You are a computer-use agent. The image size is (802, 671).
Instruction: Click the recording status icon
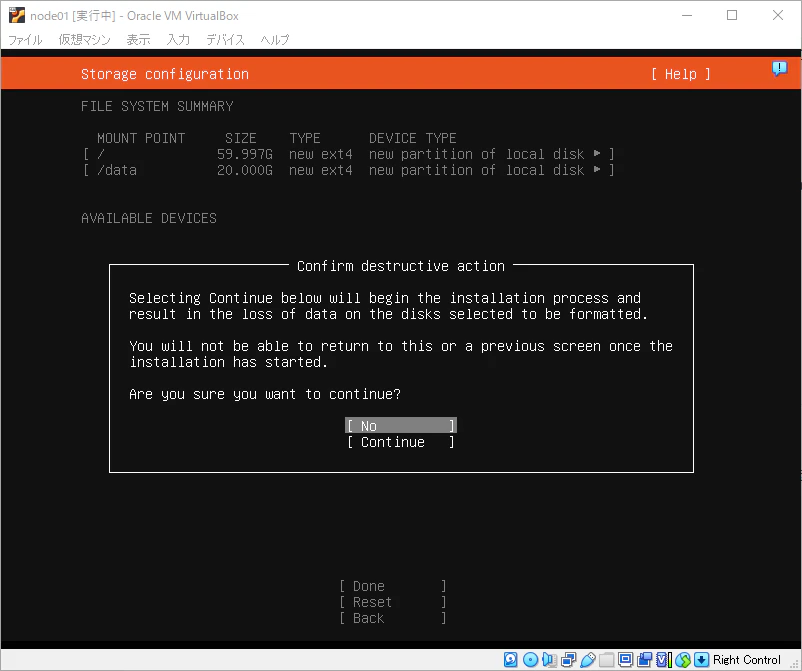click(x=644, y=659)
